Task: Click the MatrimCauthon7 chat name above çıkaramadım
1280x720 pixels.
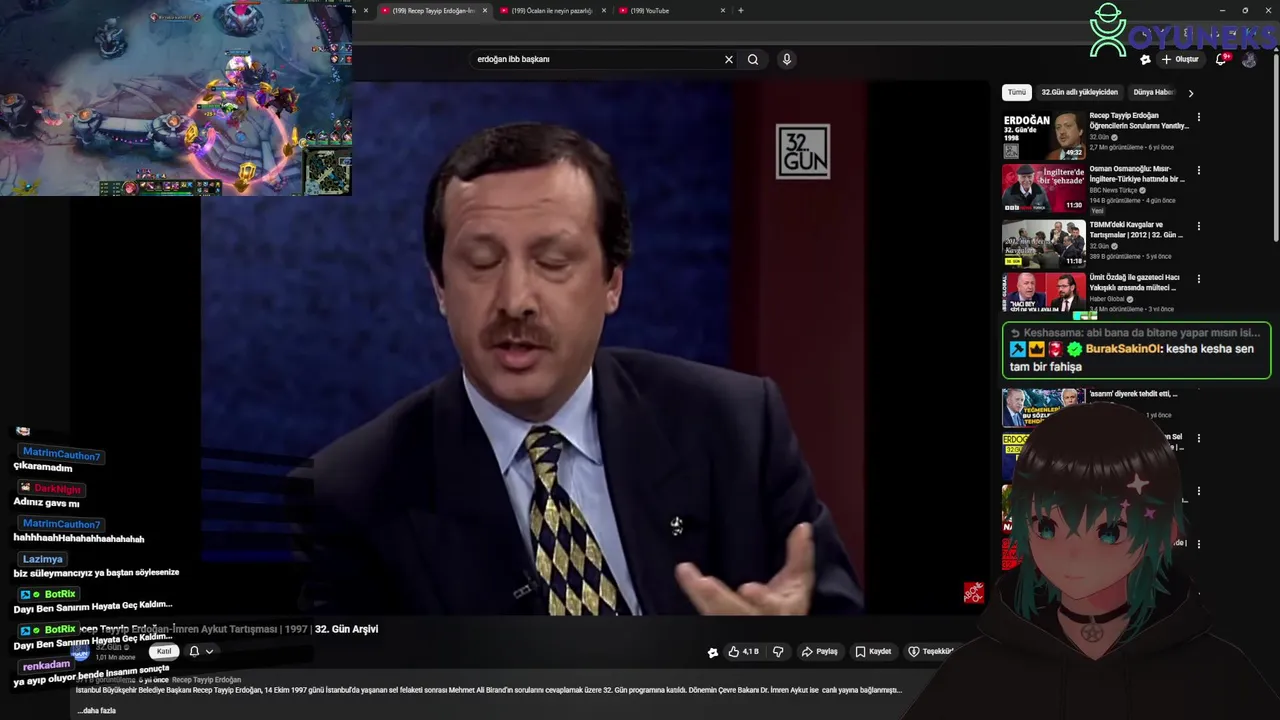Action: (61, 455)
